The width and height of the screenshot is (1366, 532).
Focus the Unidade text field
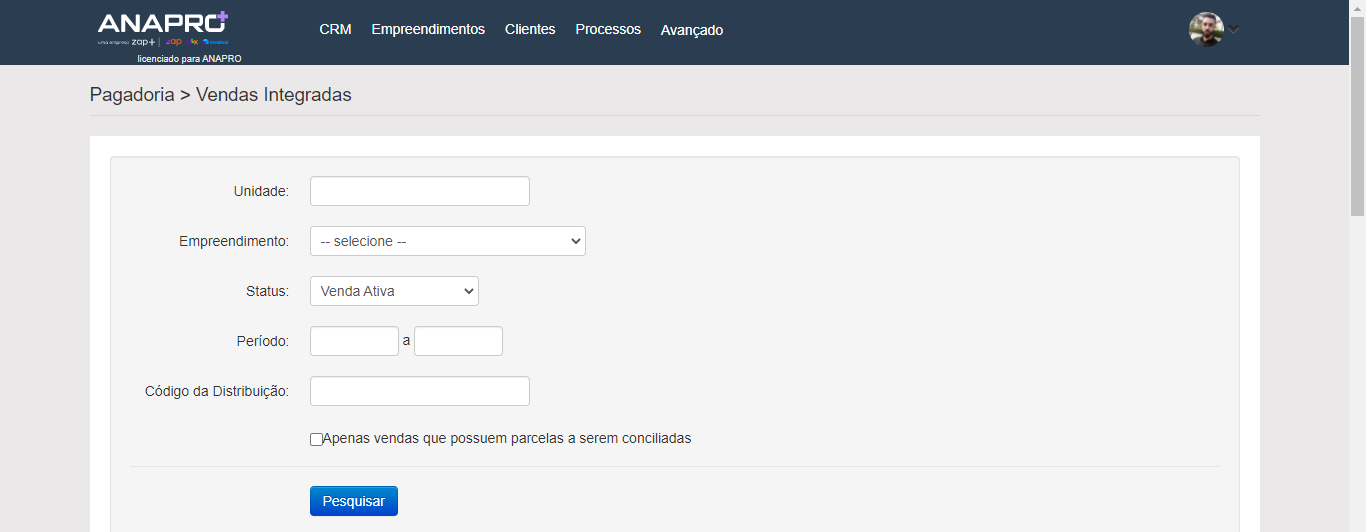click(419, 191)
